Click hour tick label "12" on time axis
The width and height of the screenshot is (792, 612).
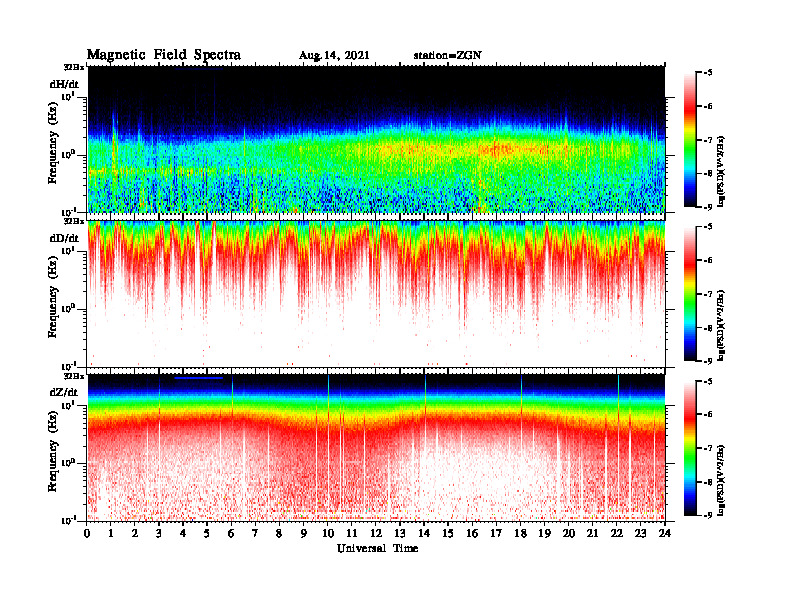click(375, 534)
